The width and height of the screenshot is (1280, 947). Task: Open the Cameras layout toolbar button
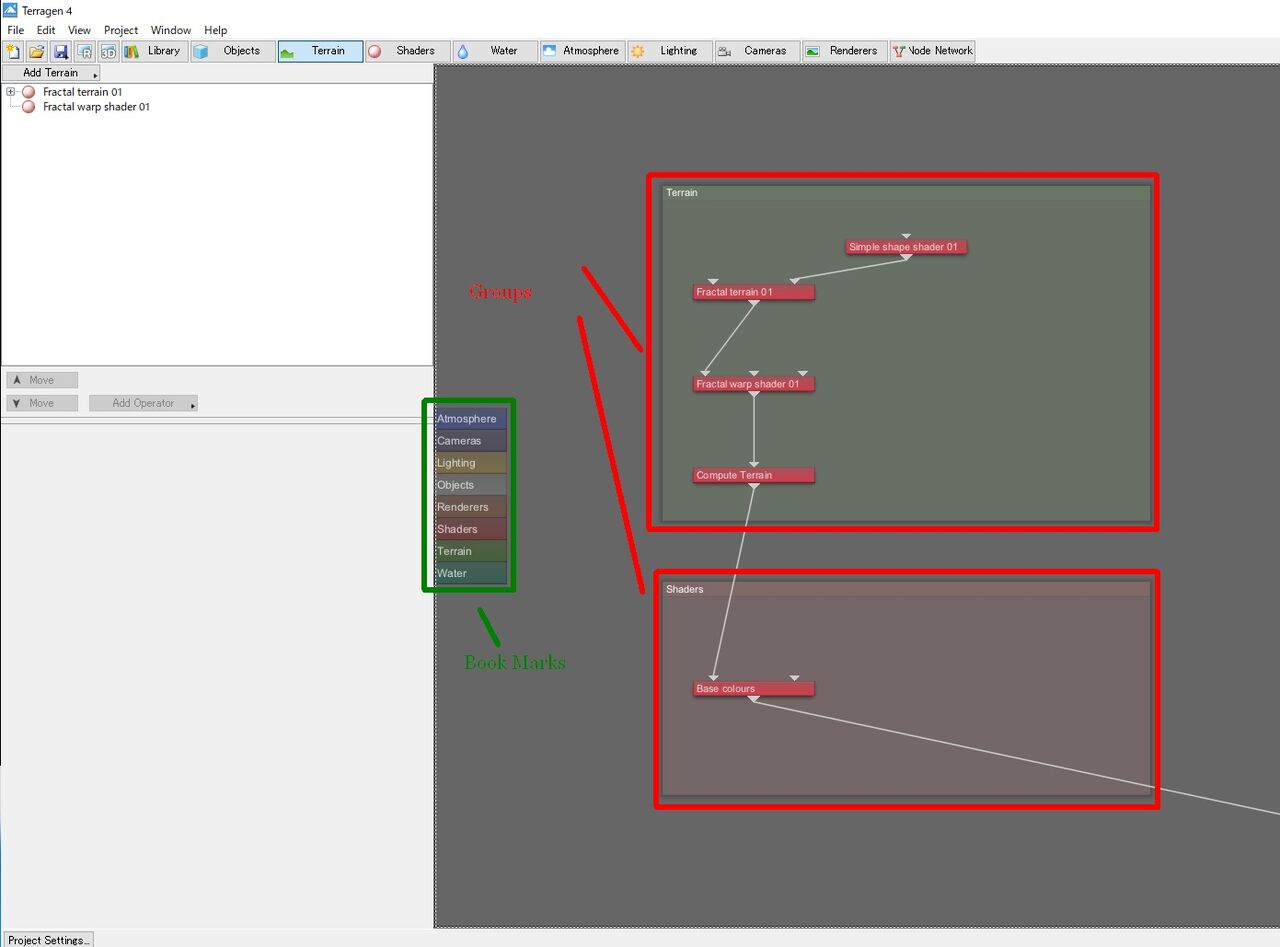point(757,51)
